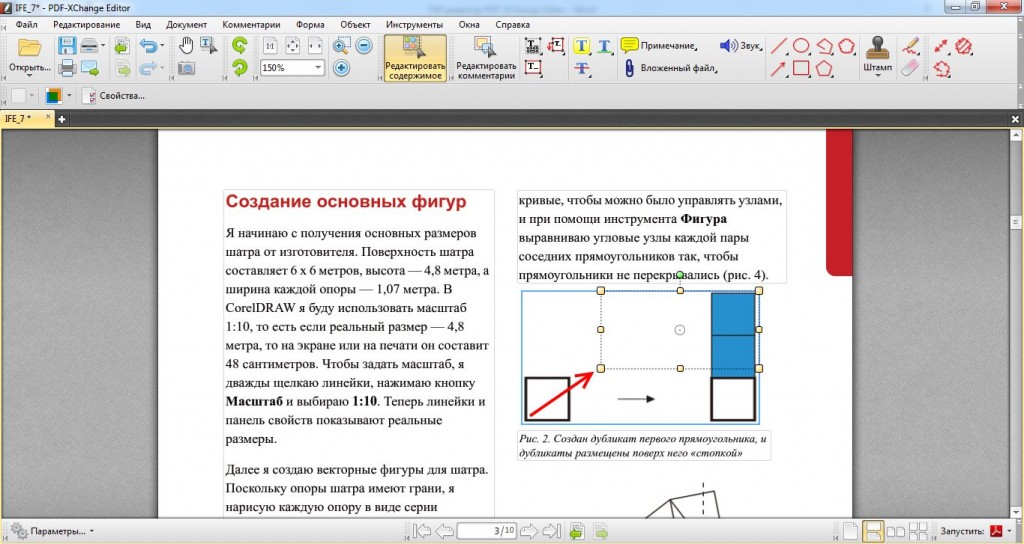
Task: Select the Arrow drawing tool
Action: [778, 68]
